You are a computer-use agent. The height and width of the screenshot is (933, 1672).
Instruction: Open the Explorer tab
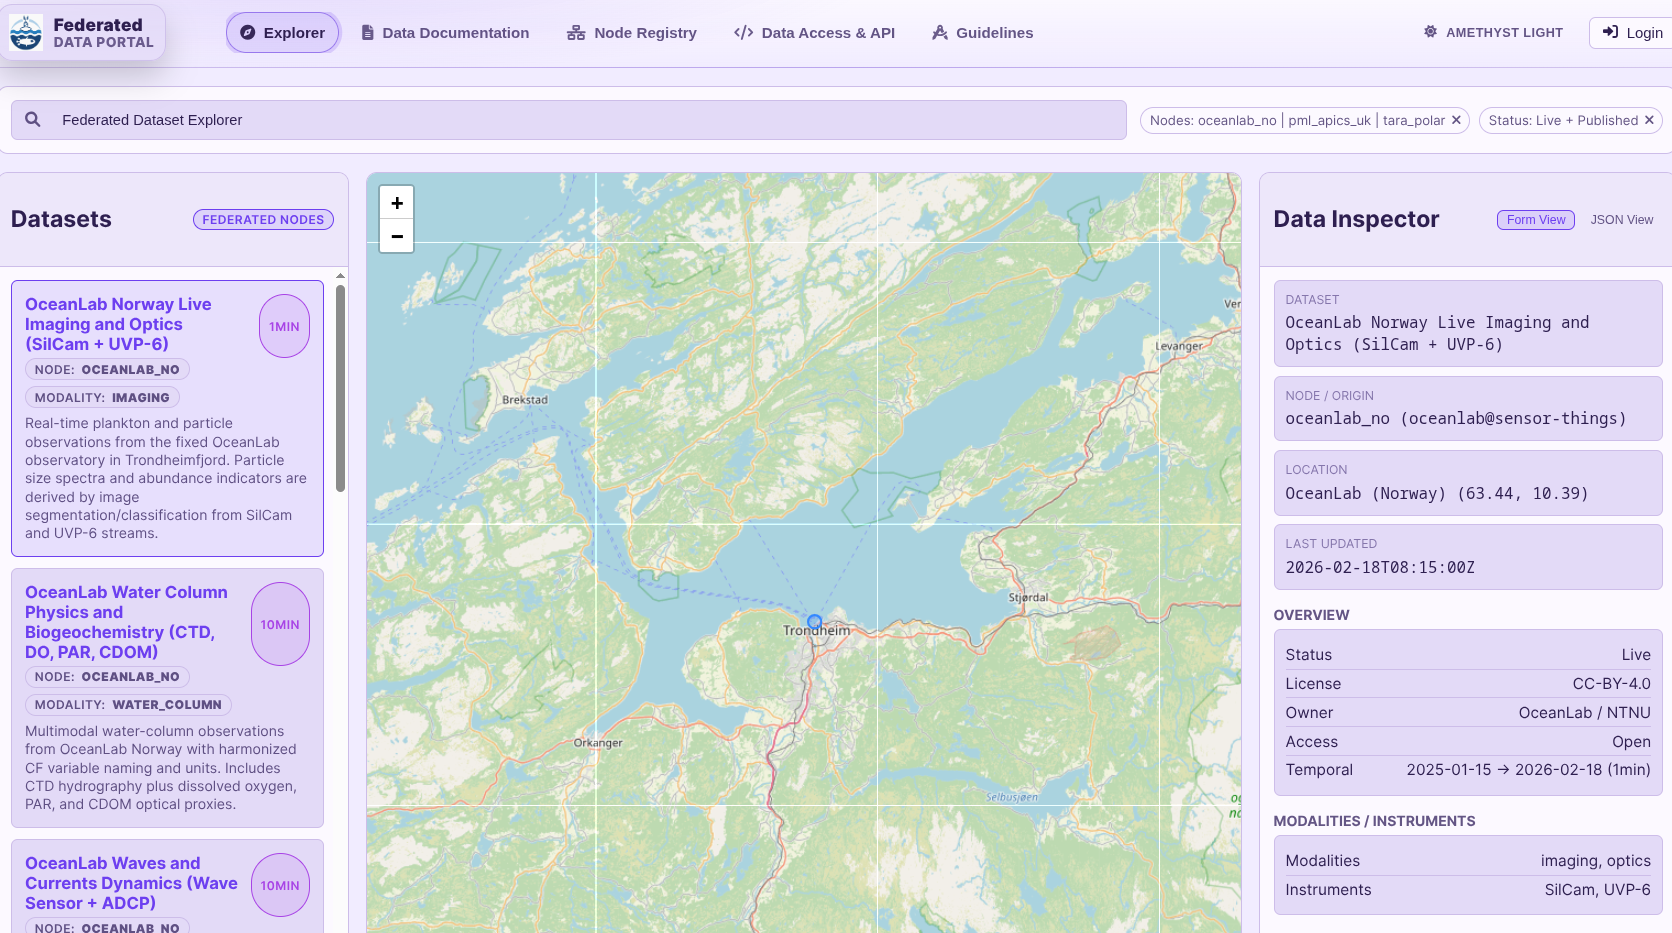(283, 33)
